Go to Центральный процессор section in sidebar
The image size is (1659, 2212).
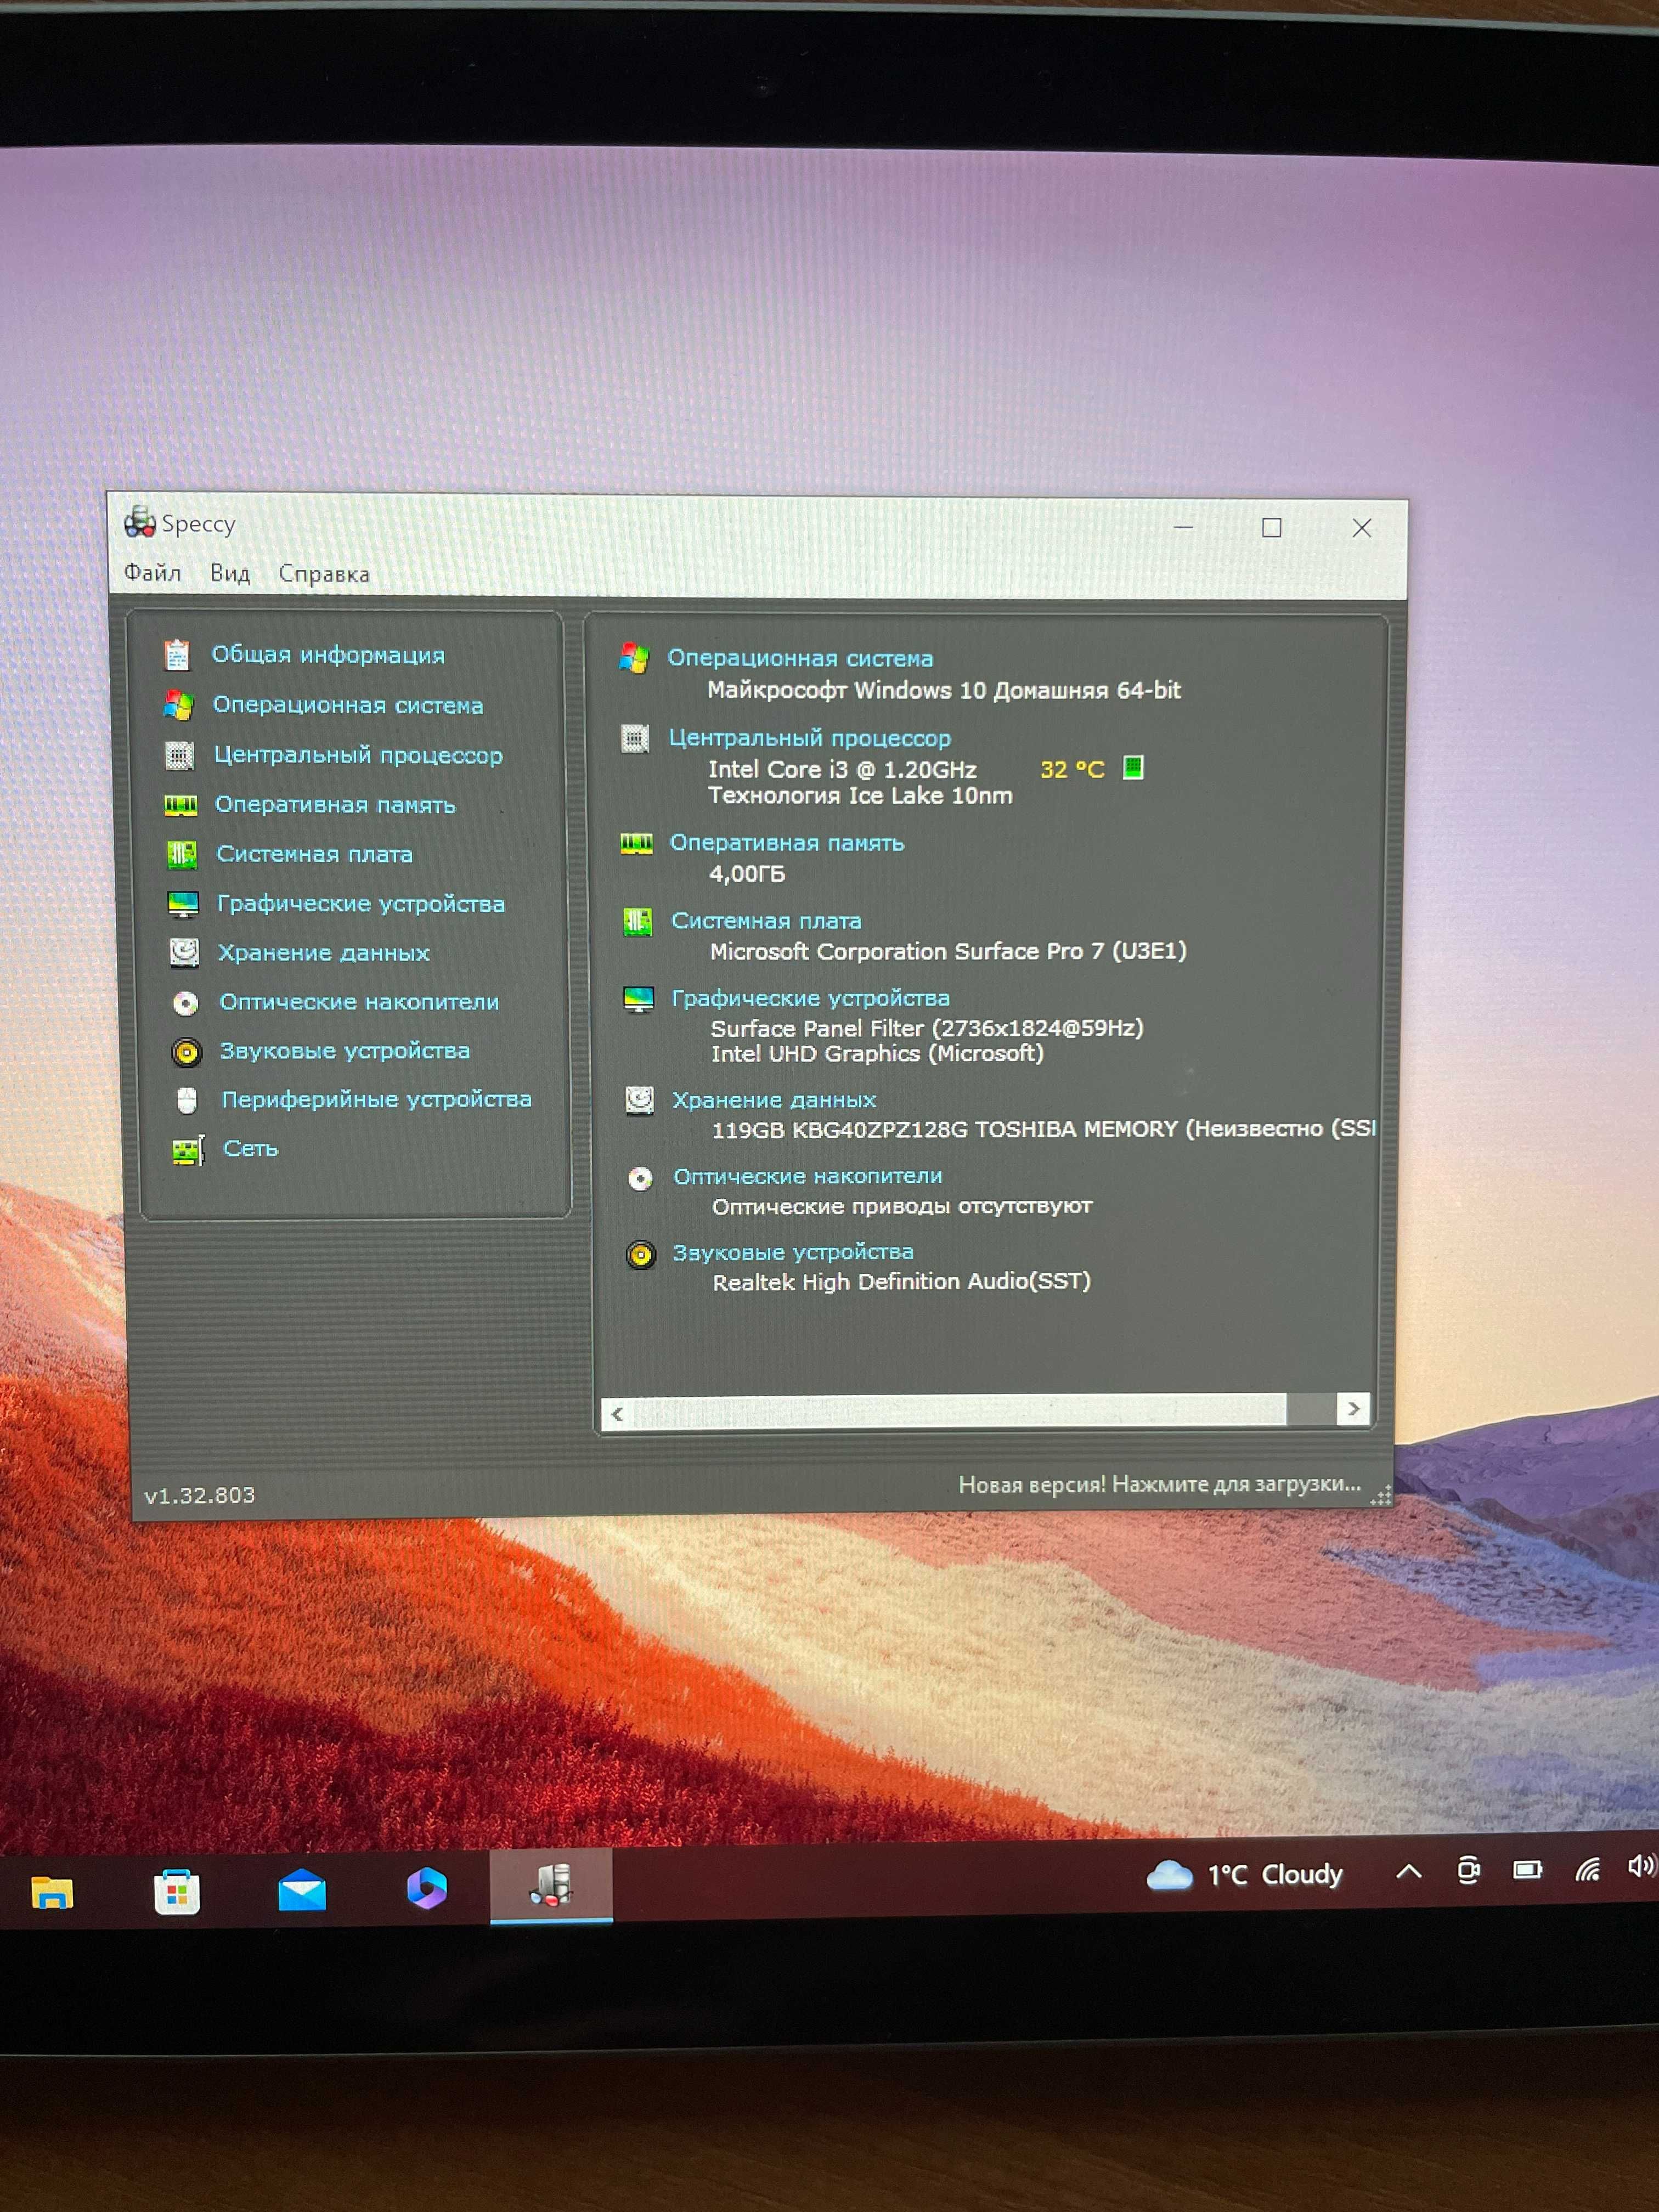click(358, 755)
